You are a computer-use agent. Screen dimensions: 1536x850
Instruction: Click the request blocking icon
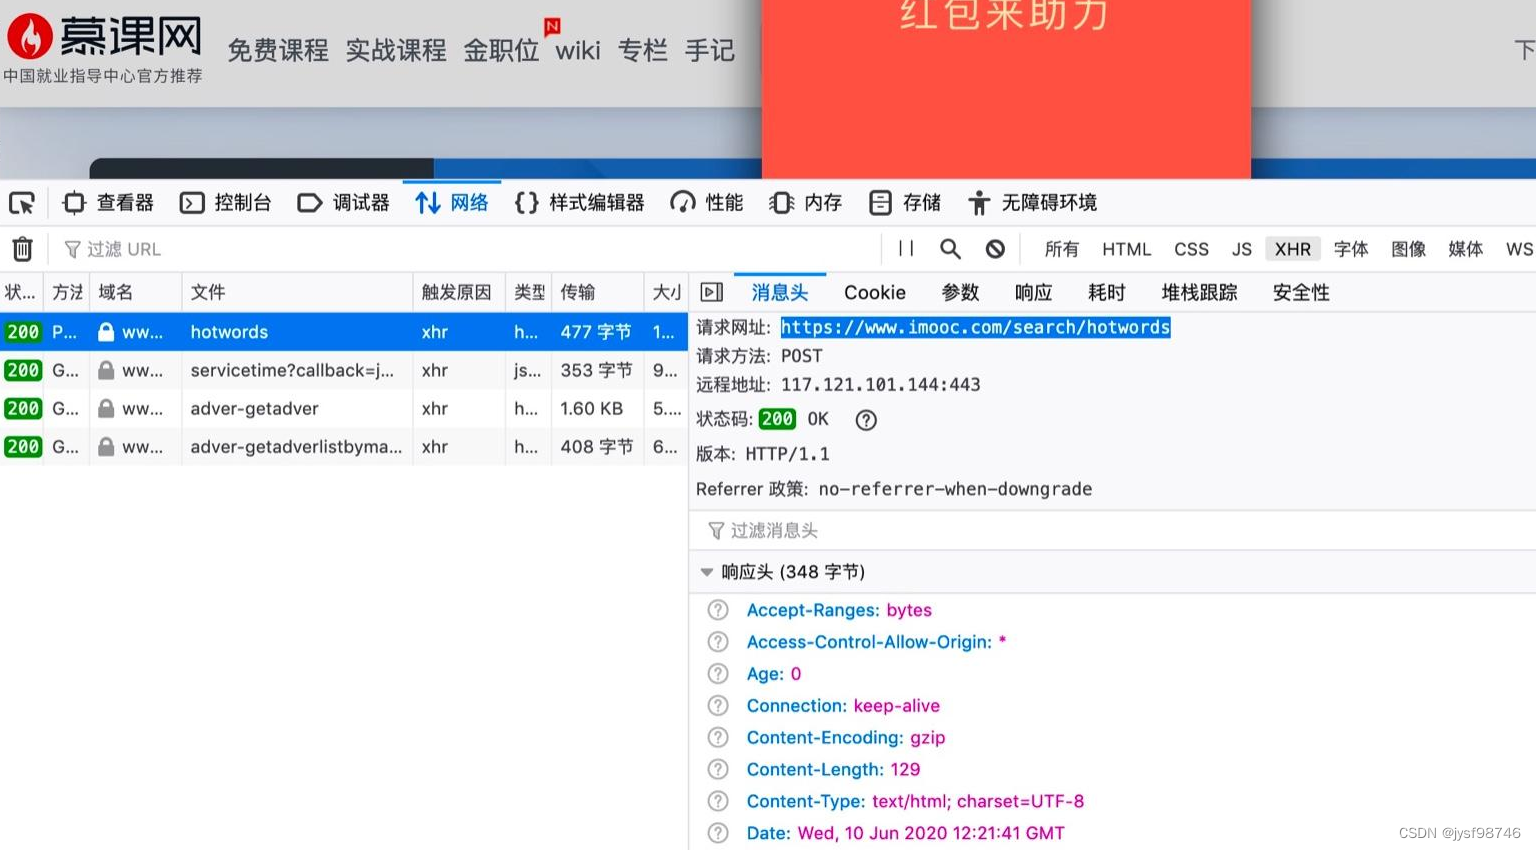point(995,249)
